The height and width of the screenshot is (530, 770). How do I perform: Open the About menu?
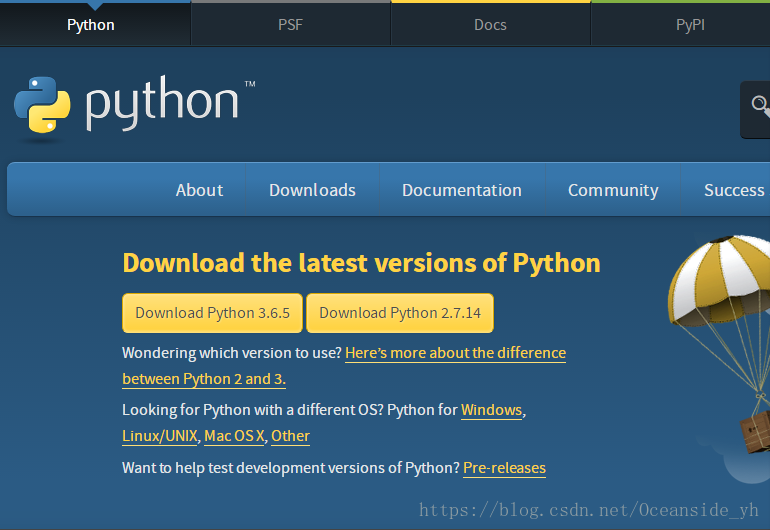[199, 190]
